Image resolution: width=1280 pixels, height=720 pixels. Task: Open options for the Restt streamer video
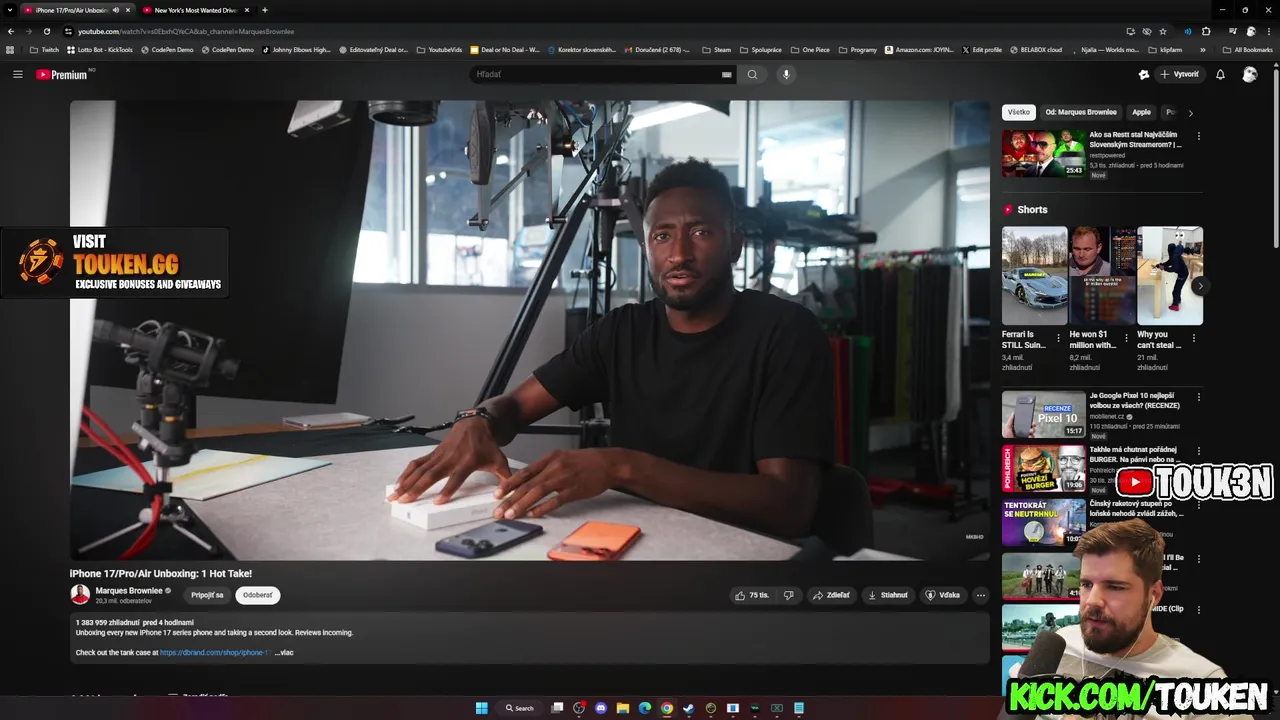[1199, 136]
